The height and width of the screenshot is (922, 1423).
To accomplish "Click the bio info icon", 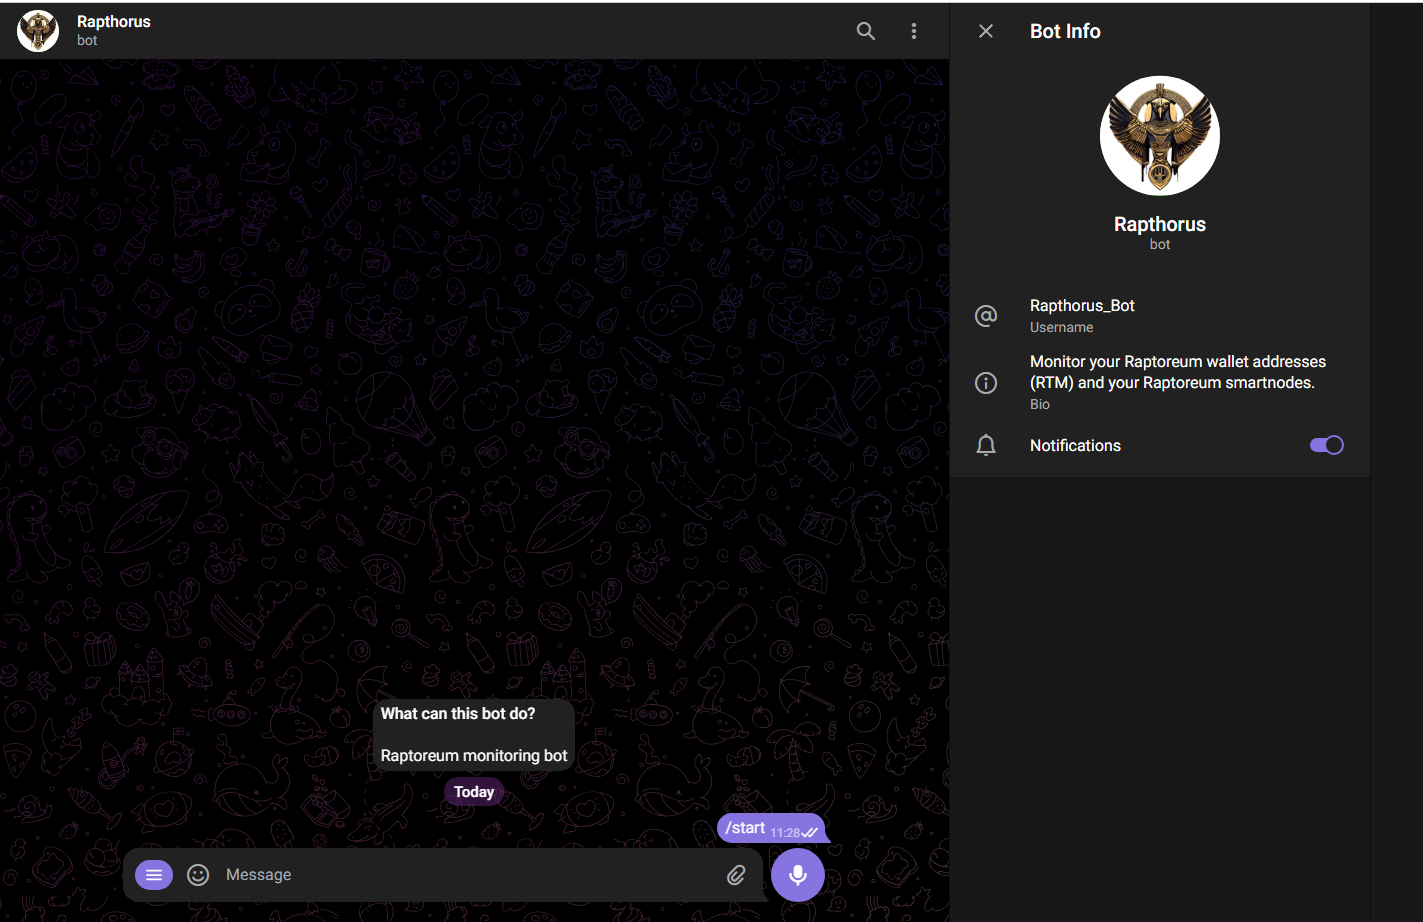I will coord(986,383).
